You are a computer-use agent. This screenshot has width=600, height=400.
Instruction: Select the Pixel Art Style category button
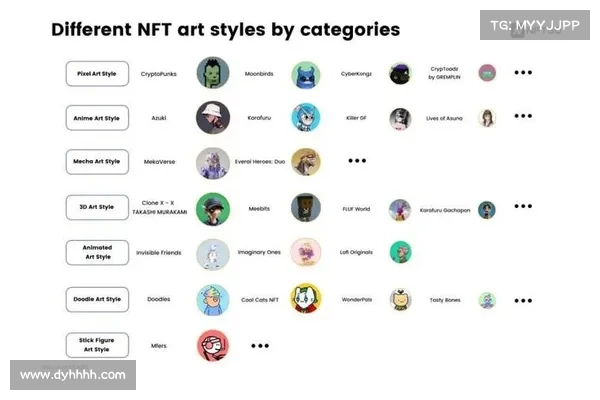point(97,73)
